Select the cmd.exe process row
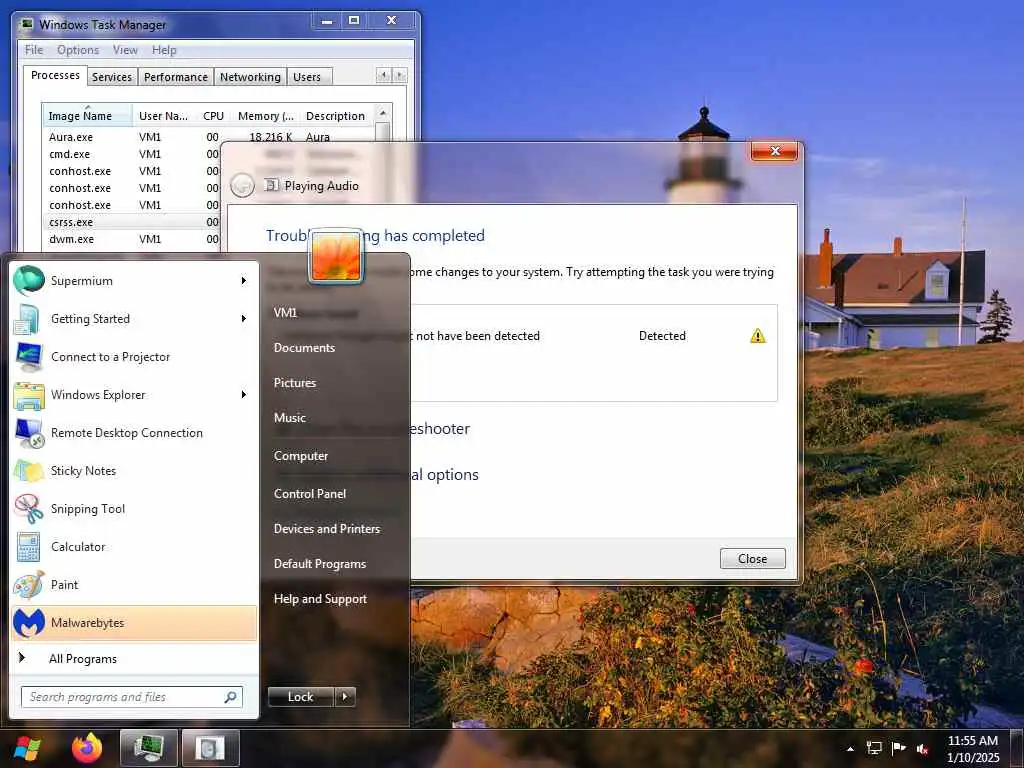The image size is (1024, 768). [131, 154]
